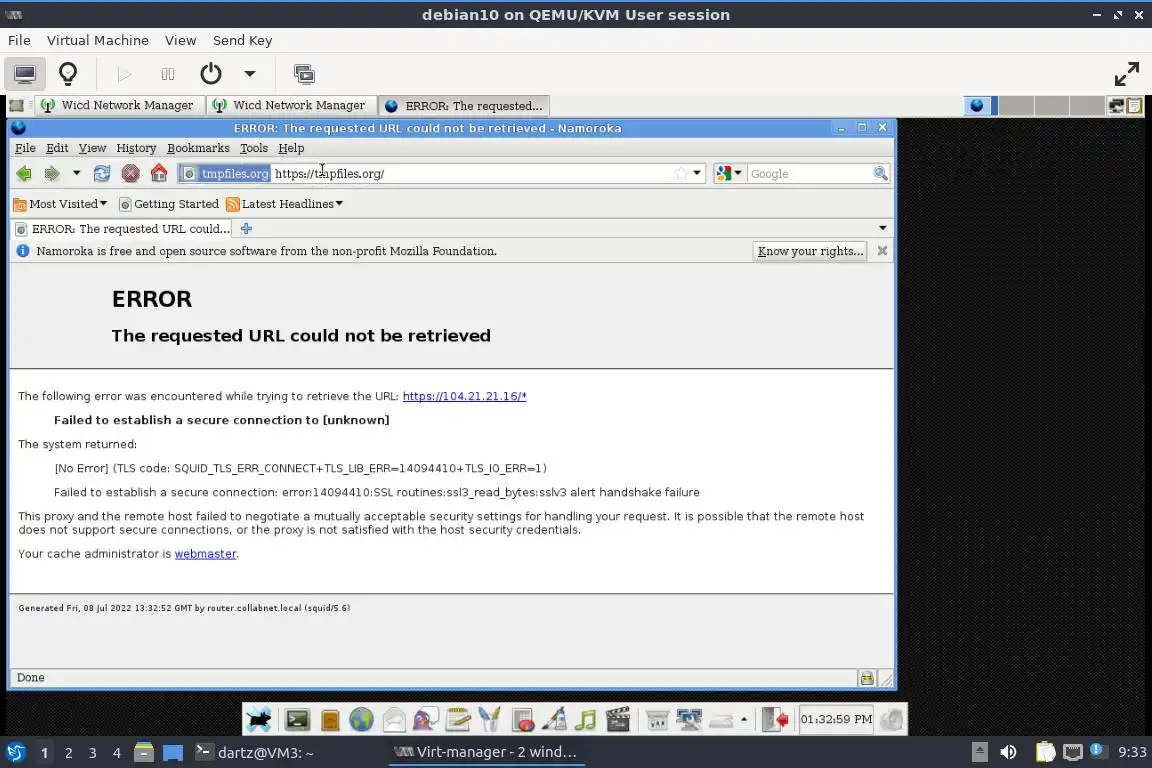Show the graphical console view in virt-manager
The width and height of the screenshot is (1152, 768).
coord(24,73)
